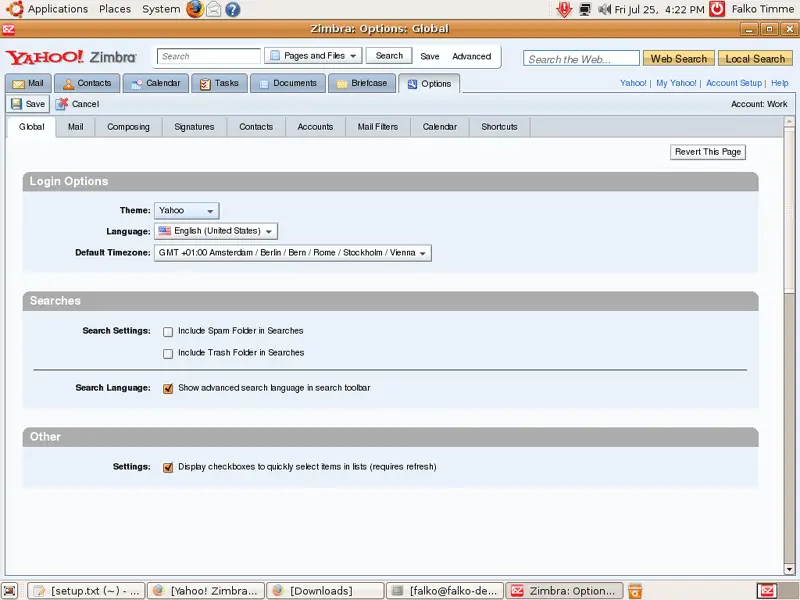Open the Places menu
Image resolution: width=800 pixels, height=600 pixels.
pos(115,9)
